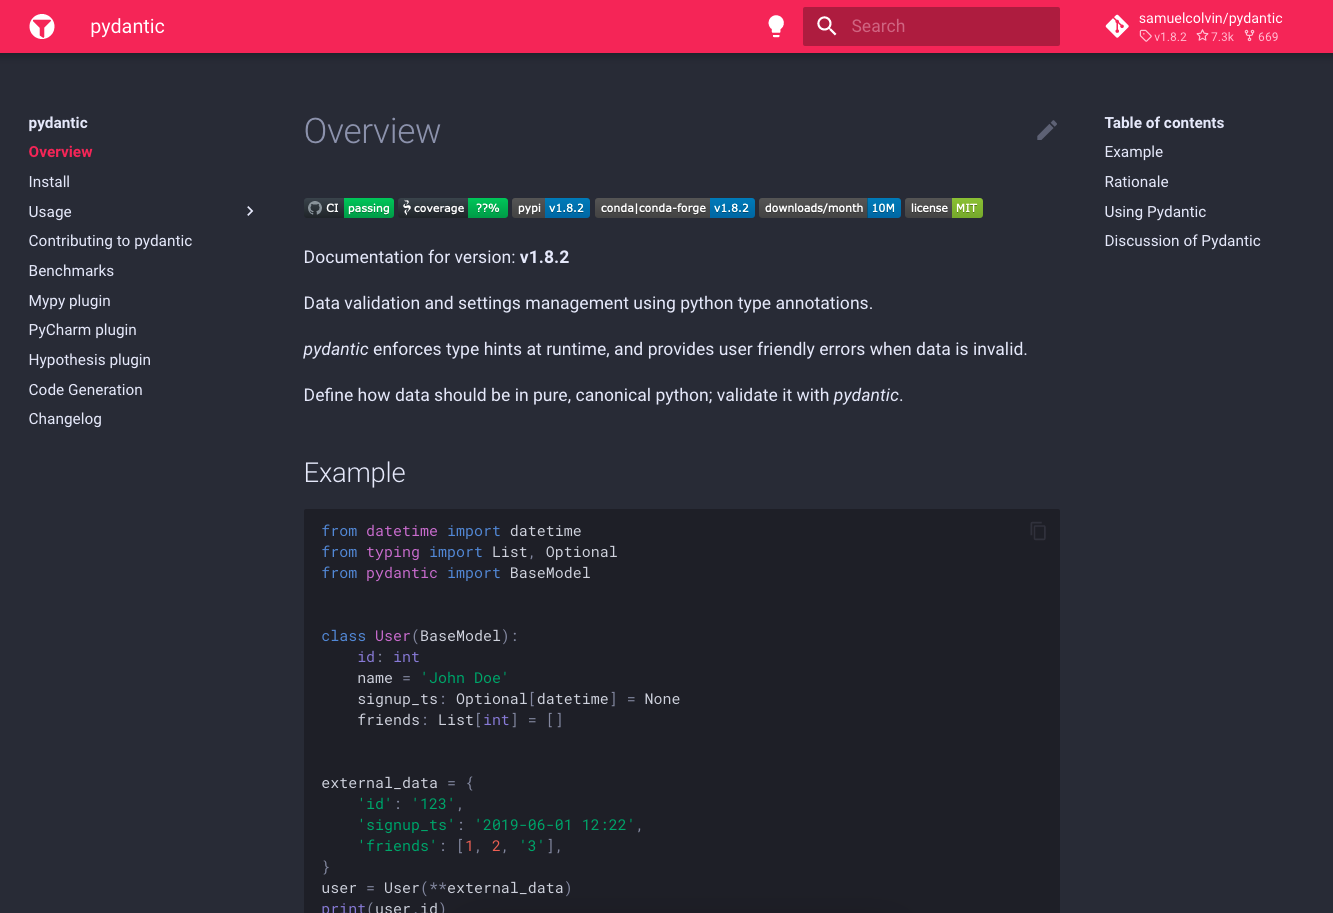1333x913 pixels.
Task: Click the coverage badge
Action: click(x=454, y=208)
